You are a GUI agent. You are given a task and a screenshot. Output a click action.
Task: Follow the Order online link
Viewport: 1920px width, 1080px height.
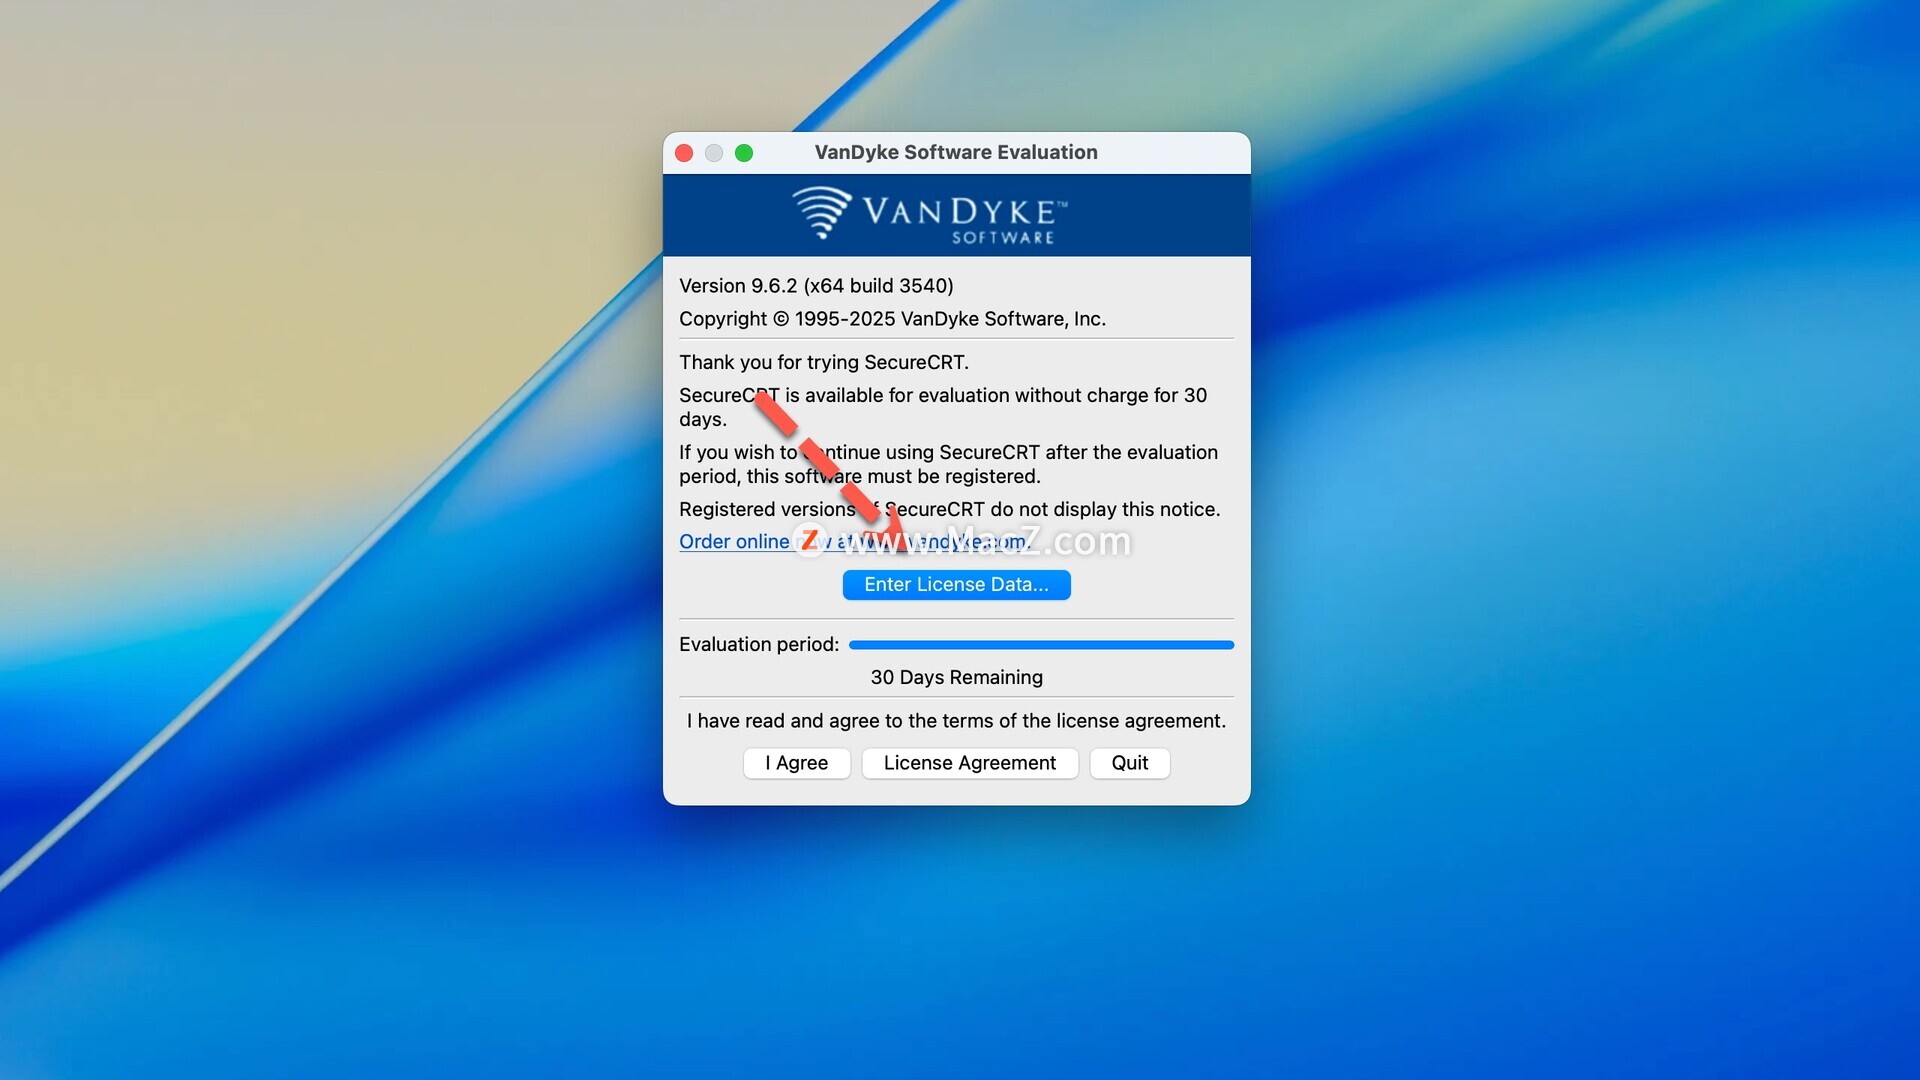click(x=735, y=542)
